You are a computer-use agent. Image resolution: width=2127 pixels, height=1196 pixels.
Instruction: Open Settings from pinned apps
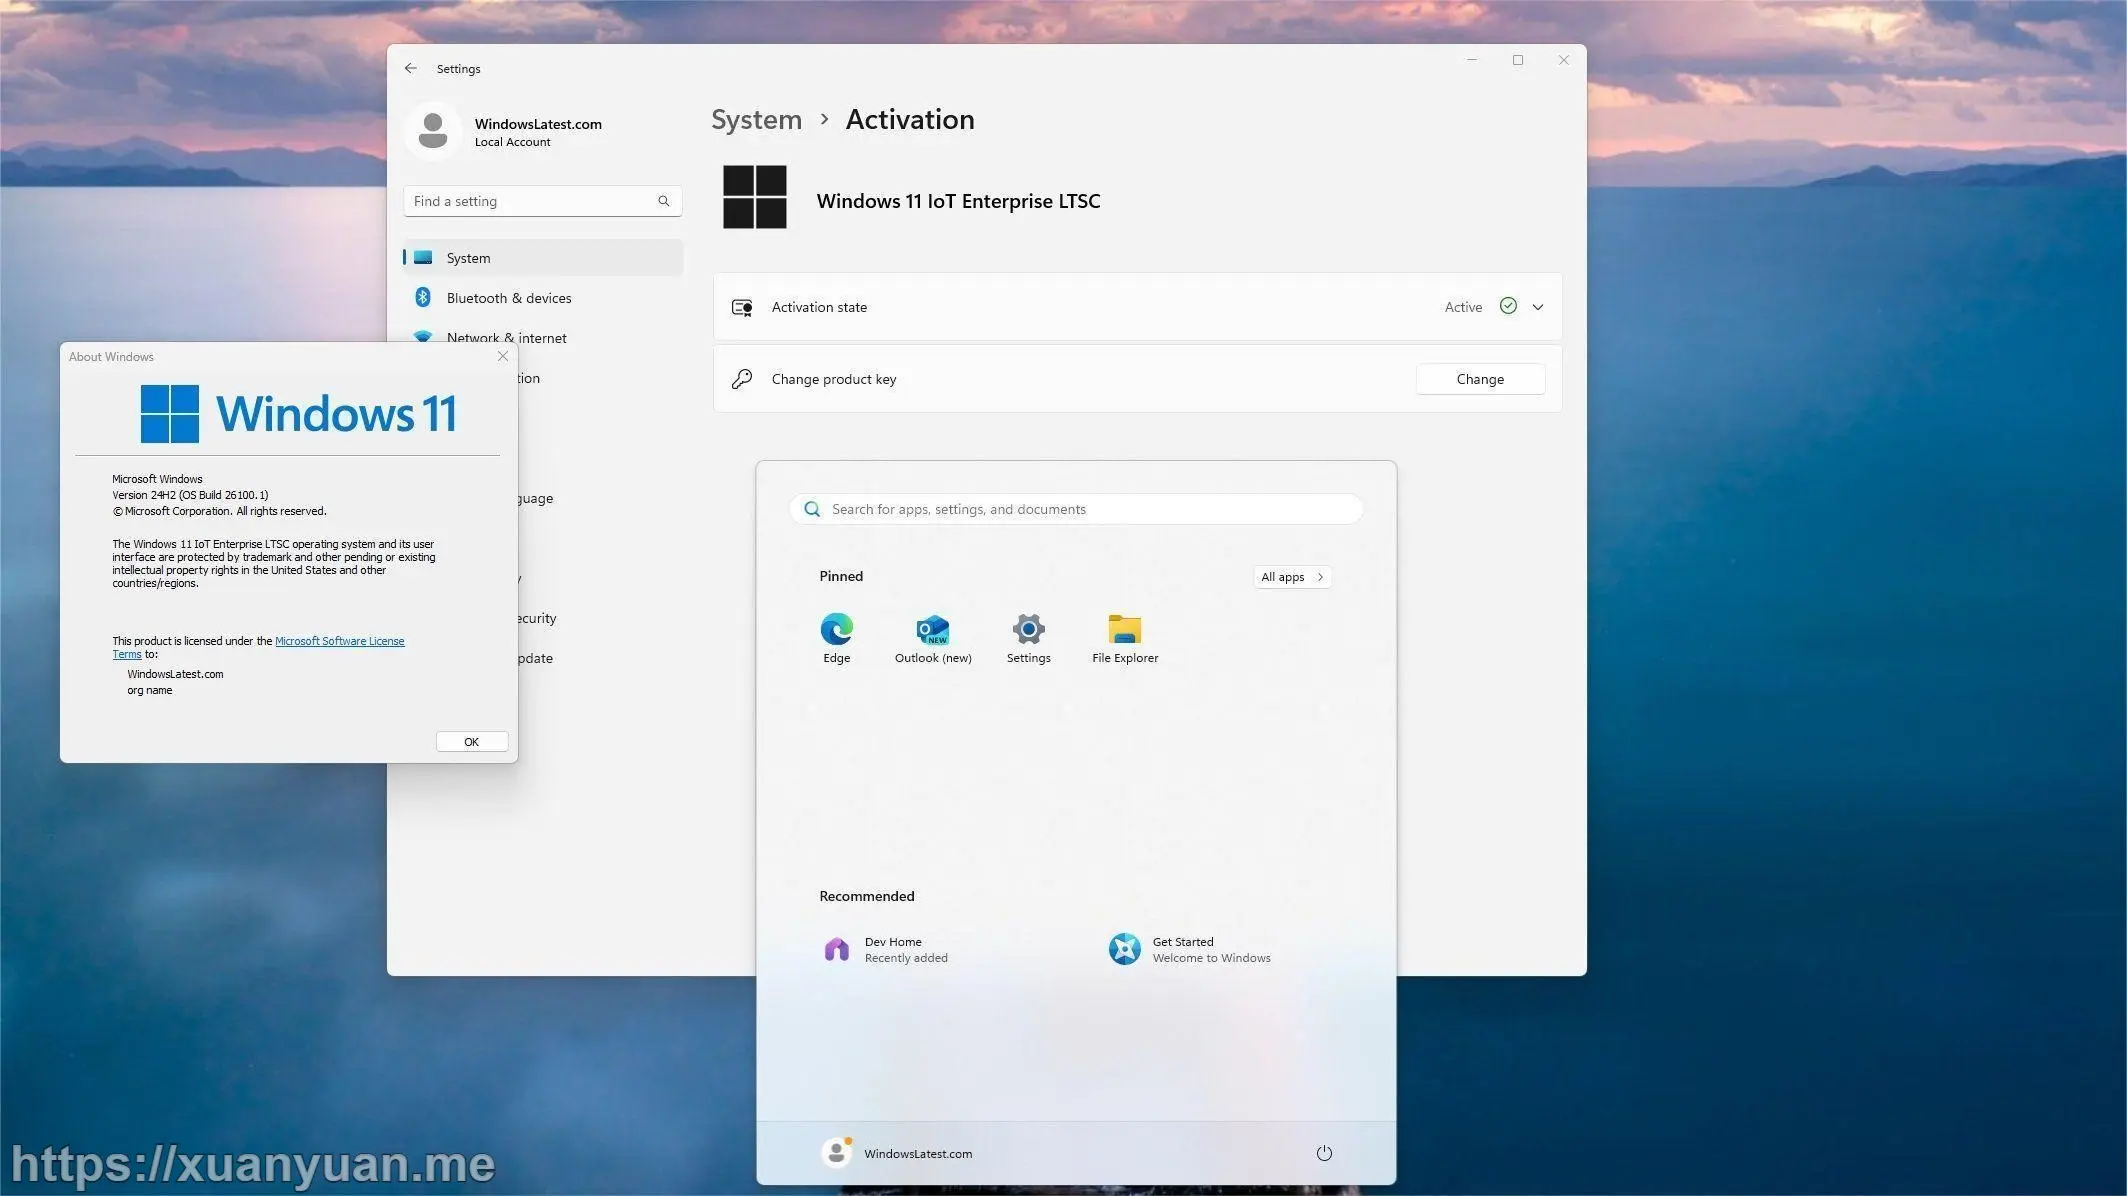pyautogui.click(x=1029, y=638)
